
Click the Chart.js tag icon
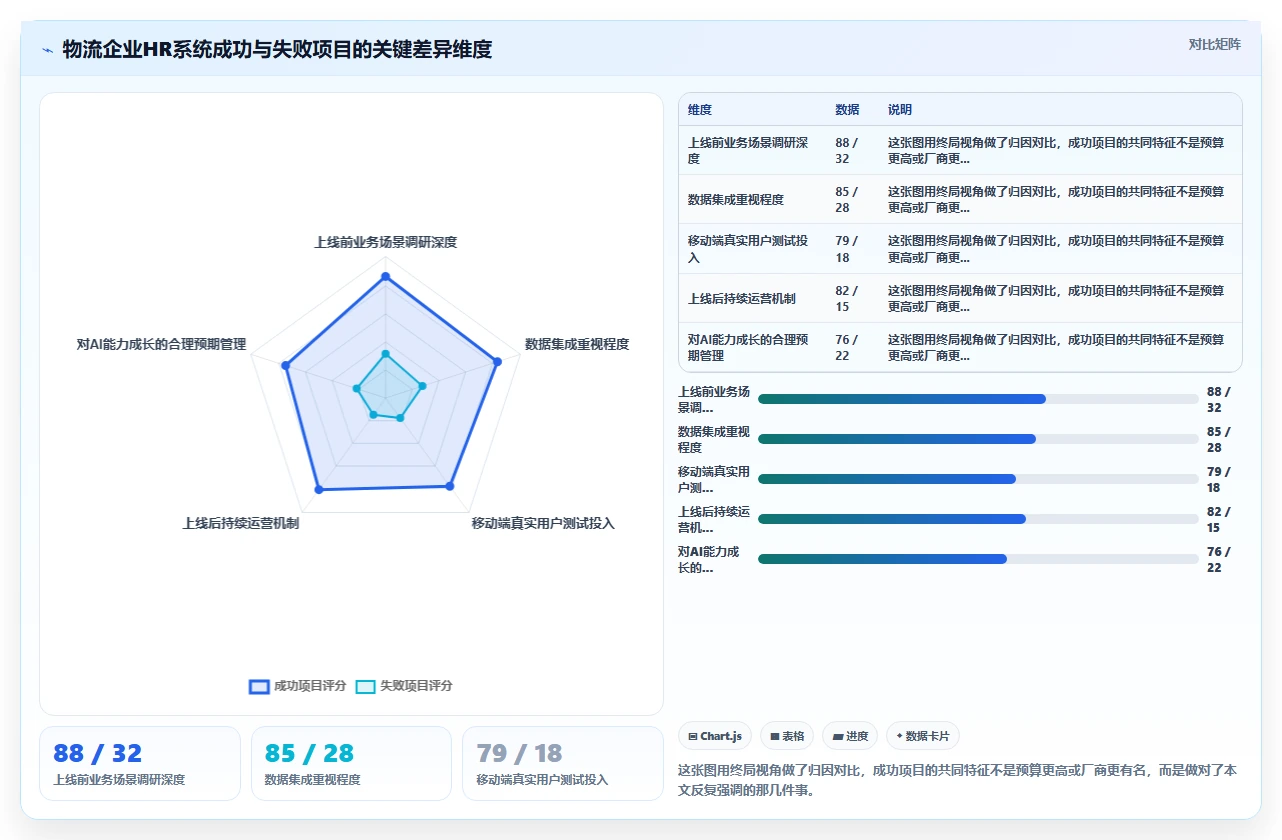pyautogui.click(x=692, y=736)
